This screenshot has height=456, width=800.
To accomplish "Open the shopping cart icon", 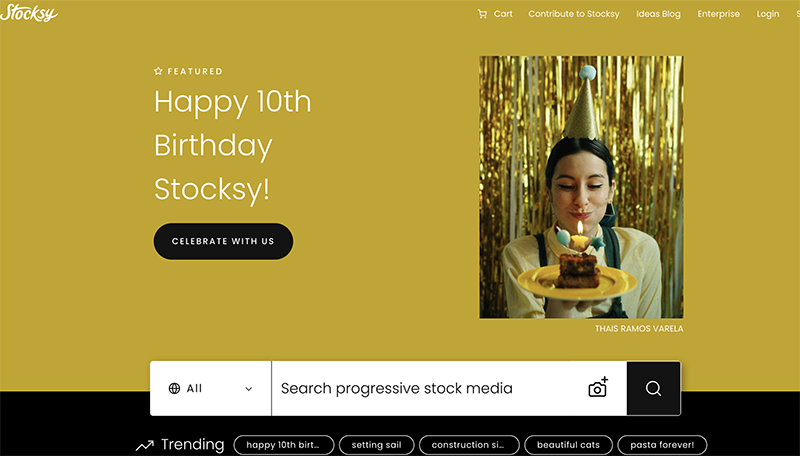I will [482, 14].
